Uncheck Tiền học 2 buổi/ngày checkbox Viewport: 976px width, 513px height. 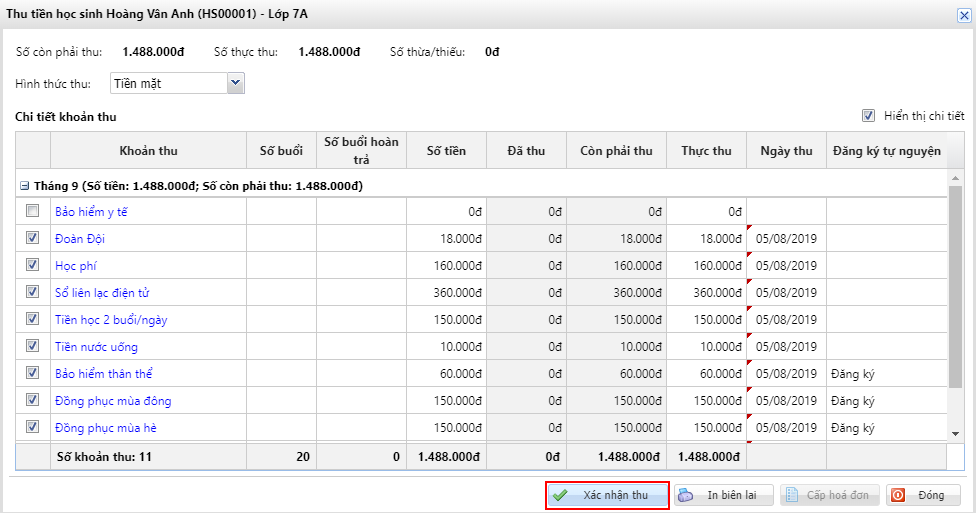pyautogui.click(x=32, y=319)
